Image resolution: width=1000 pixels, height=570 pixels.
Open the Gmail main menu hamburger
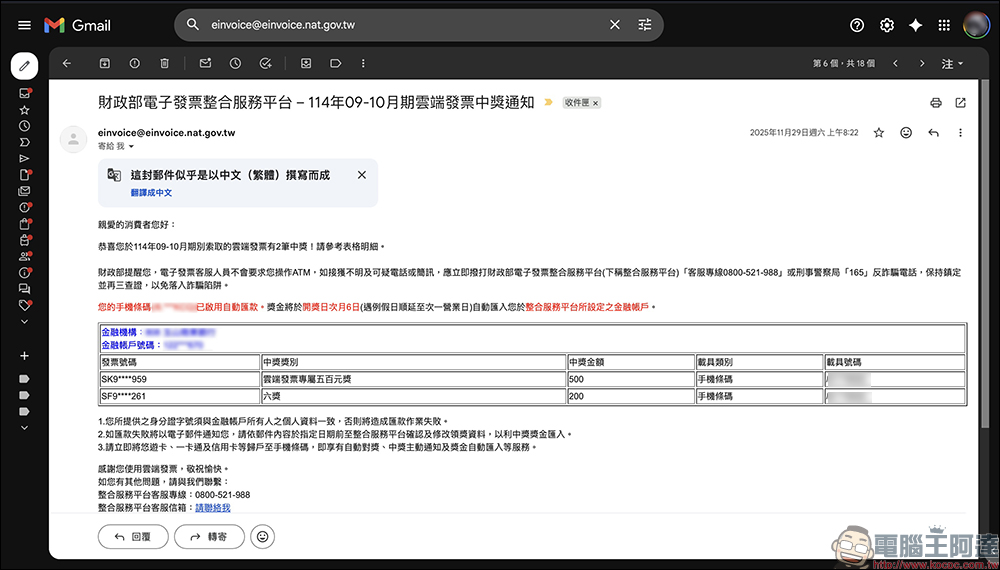[24, 26]
